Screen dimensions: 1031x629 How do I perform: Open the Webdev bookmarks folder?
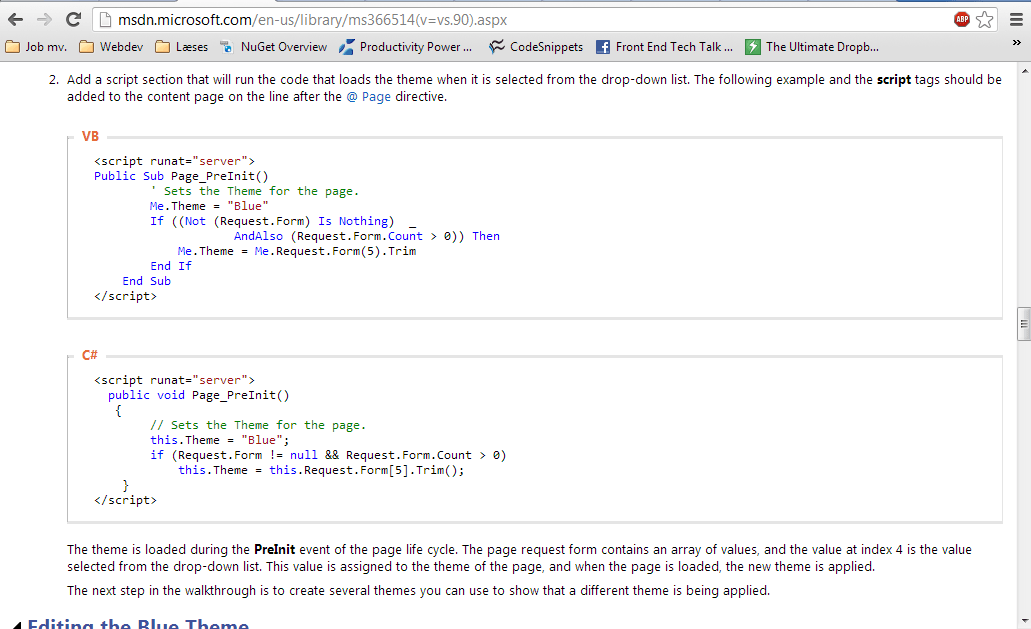pos(111,47)
